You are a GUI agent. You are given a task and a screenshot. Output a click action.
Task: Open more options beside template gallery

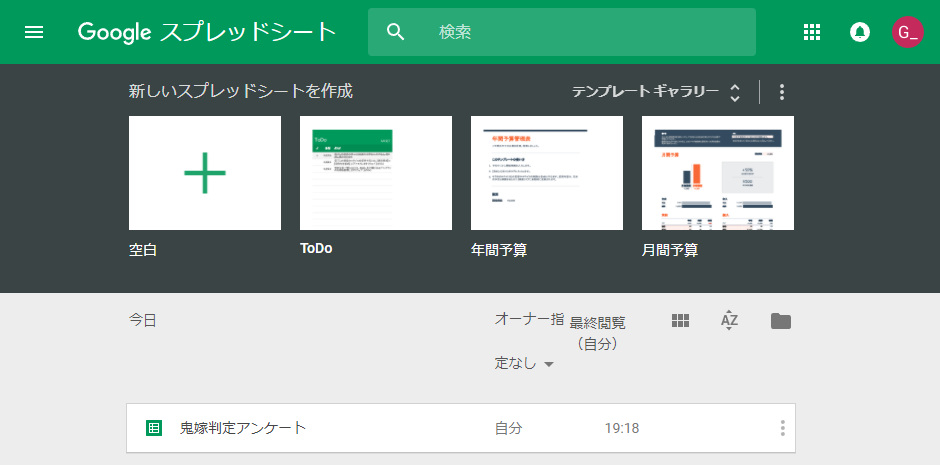tap(782, 92)
